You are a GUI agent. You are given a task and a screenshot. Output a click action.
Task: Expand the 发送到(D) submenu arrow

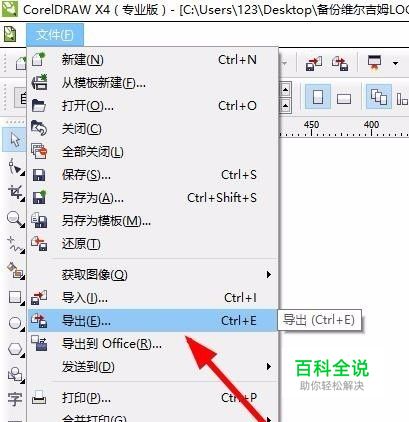pos(269,367)
